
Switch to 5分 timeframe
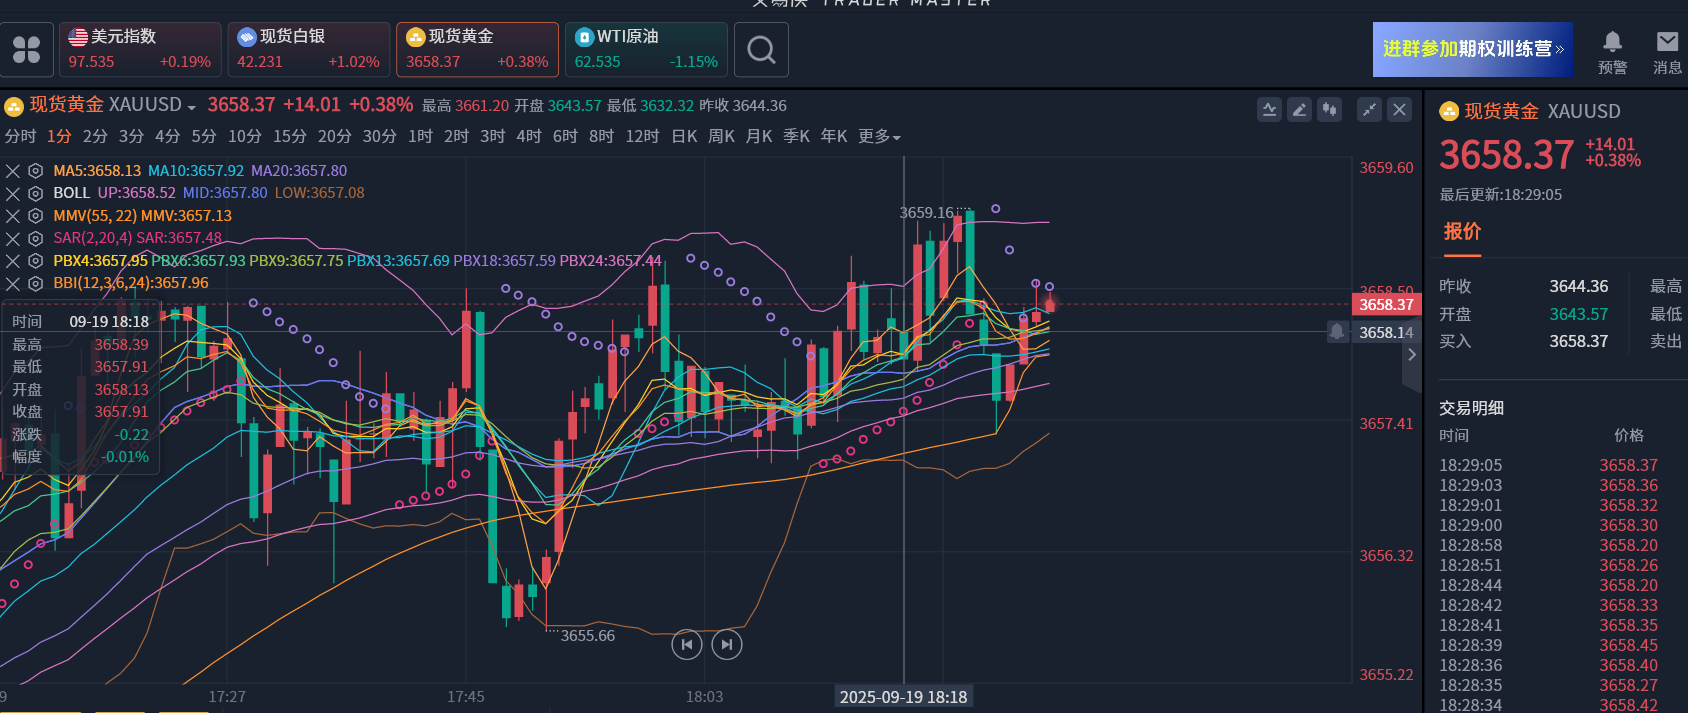coord(204,136)
